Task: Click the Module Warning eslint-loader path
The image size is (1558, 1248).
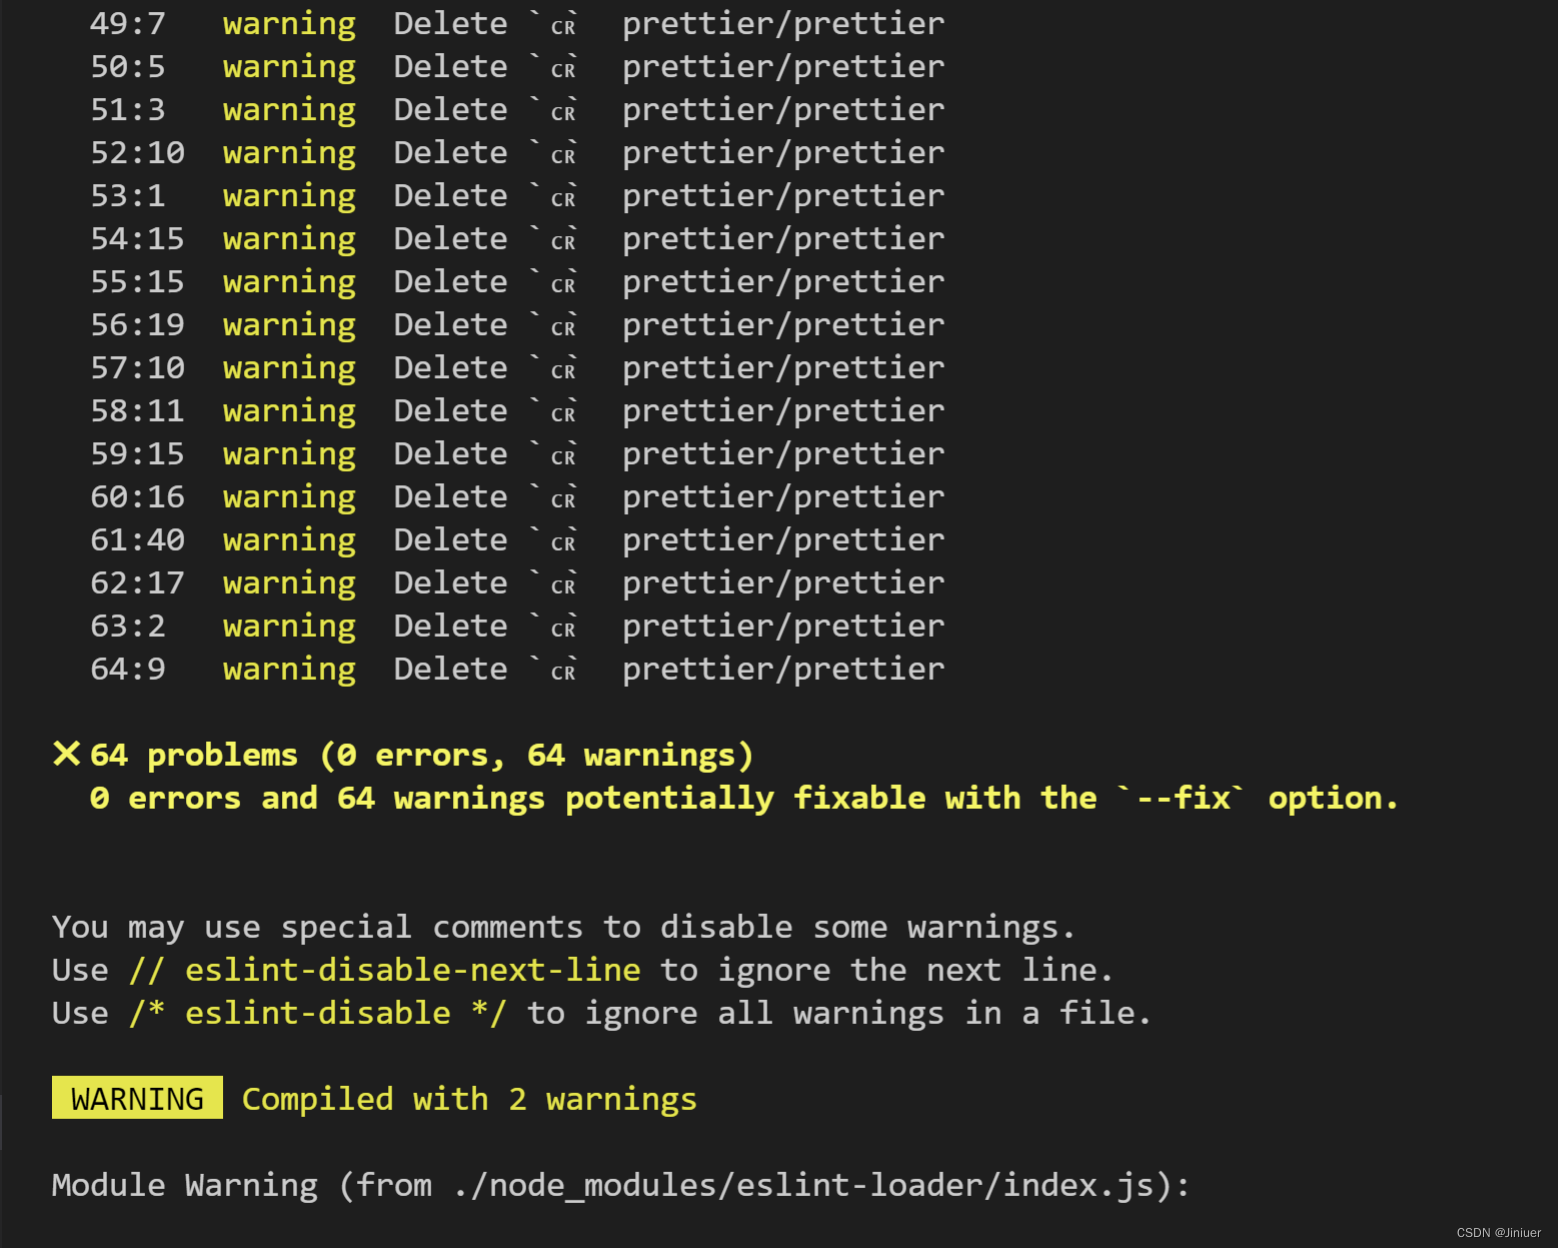Action: tap(620, 1184)
